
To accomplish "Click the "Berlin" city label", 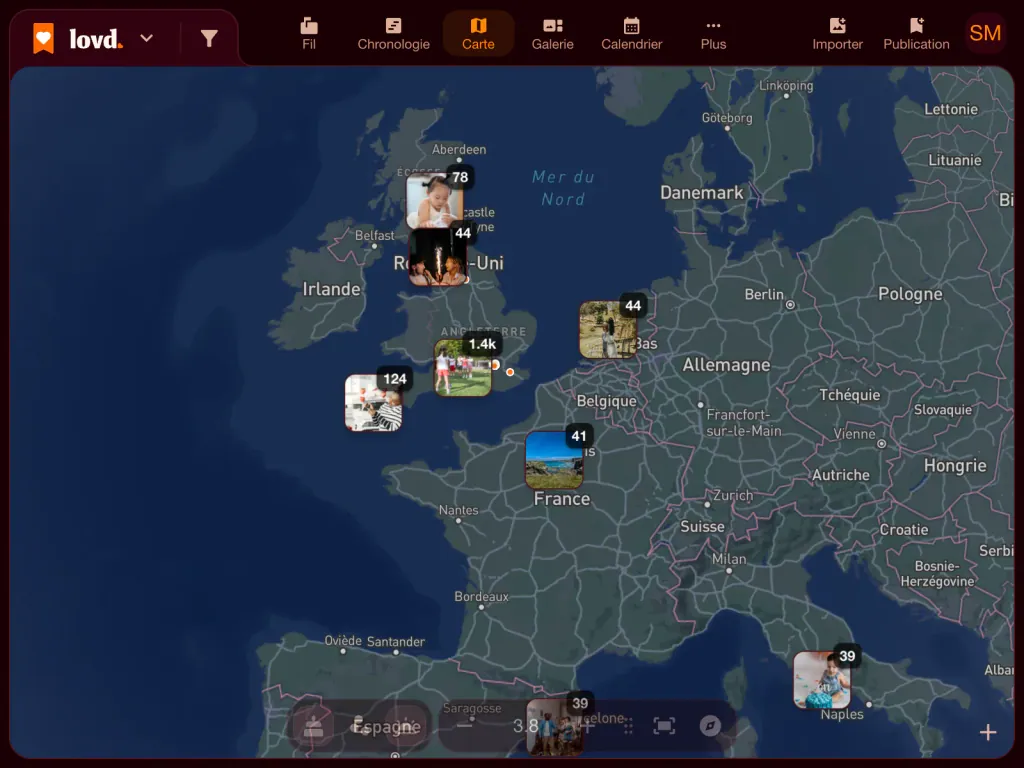I will (x=764, y=295).
